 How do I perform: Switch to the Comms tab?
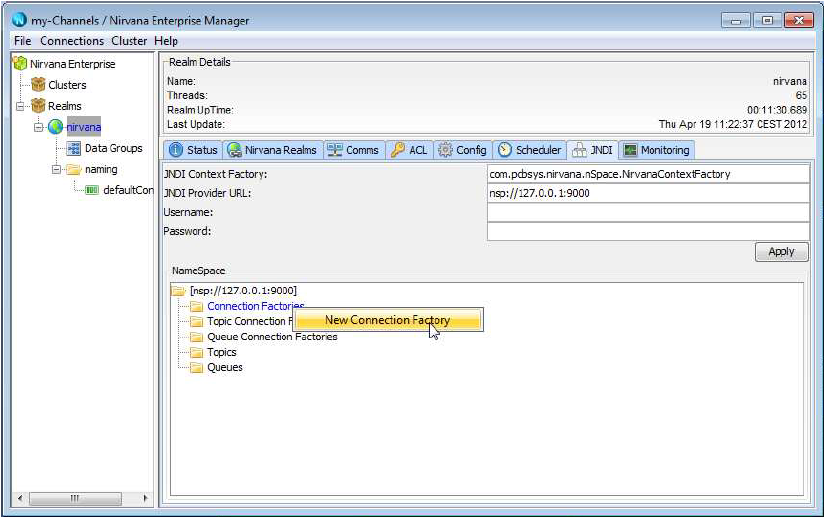[354, 150]
